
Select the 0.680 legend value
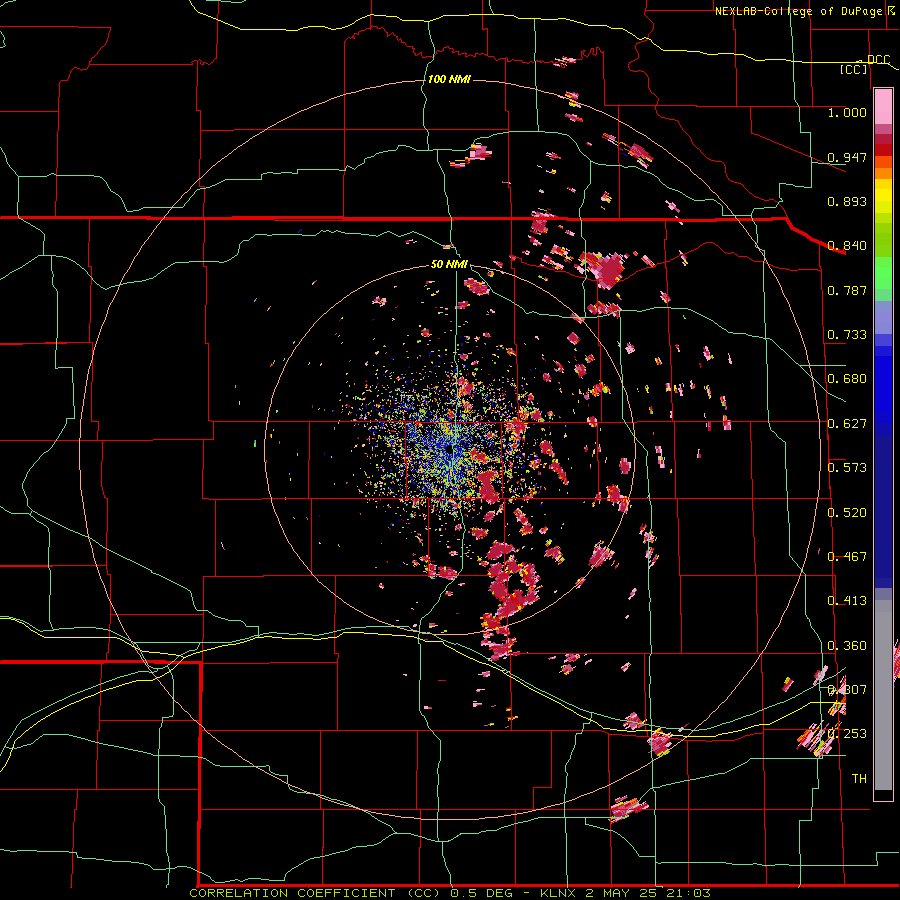click(x=847, y=379)
